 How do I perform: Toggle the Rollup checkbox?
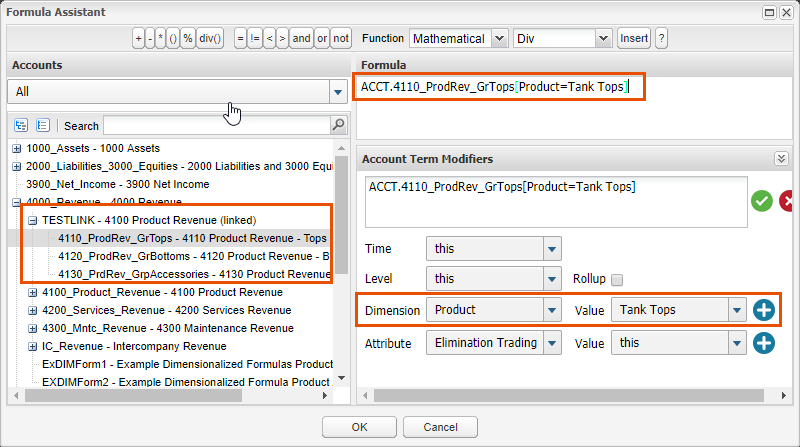(x=617, y=280)
